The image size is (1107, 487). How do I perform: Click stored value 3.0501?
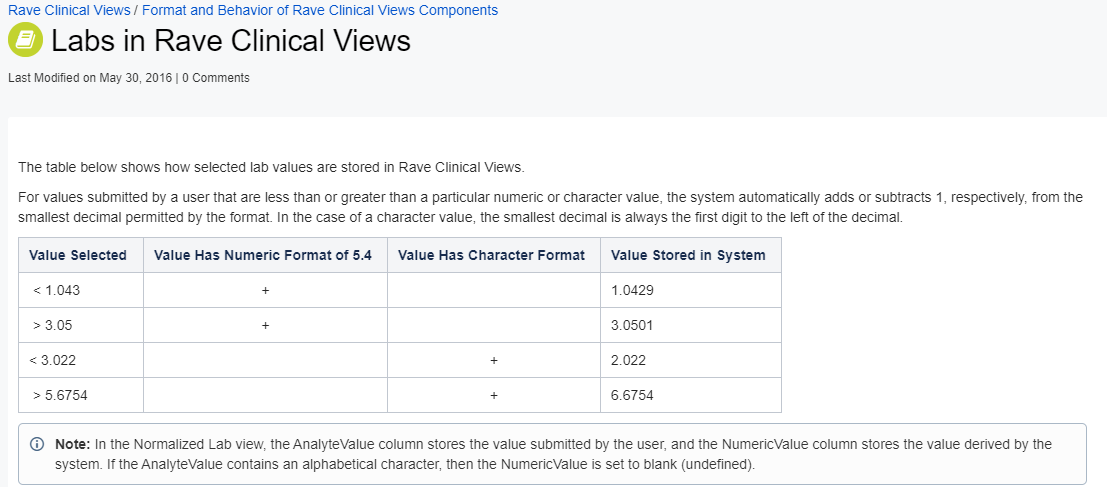[x=633, y=325]
